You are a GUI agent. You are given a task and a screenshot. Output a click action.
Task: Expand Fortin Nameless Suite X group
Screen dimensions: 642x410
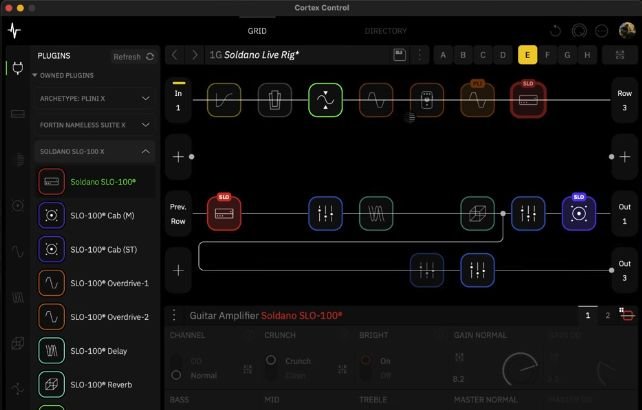pyautogui.click(x=95, y=125)
